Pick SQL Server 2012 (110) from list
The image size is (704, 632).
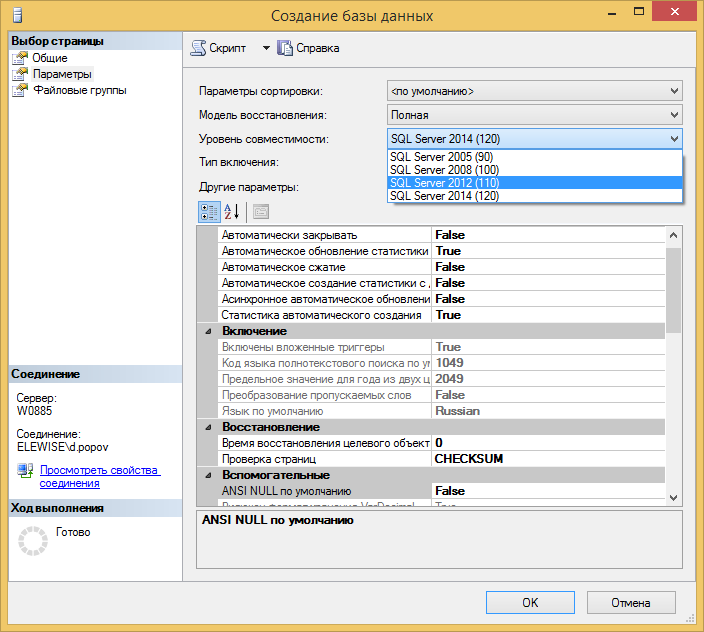click(443, 183)
